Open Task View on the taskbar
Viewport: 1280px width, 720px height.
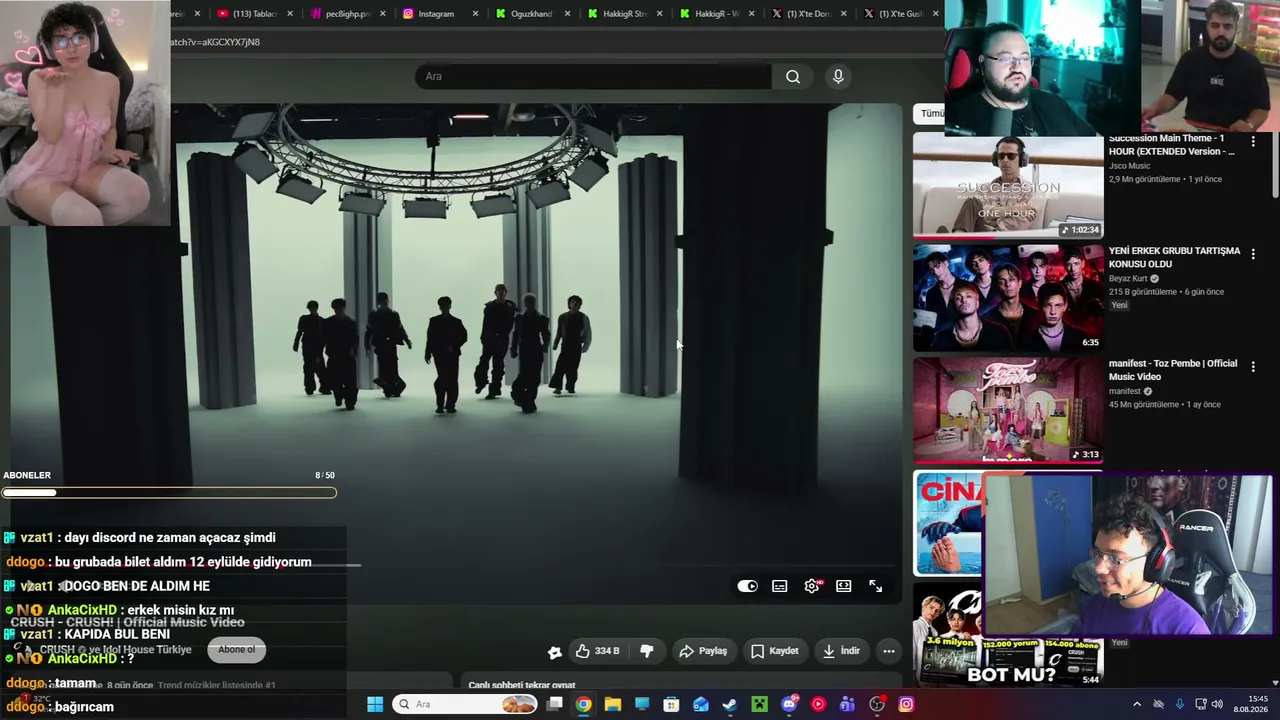(x=555, y=705)
